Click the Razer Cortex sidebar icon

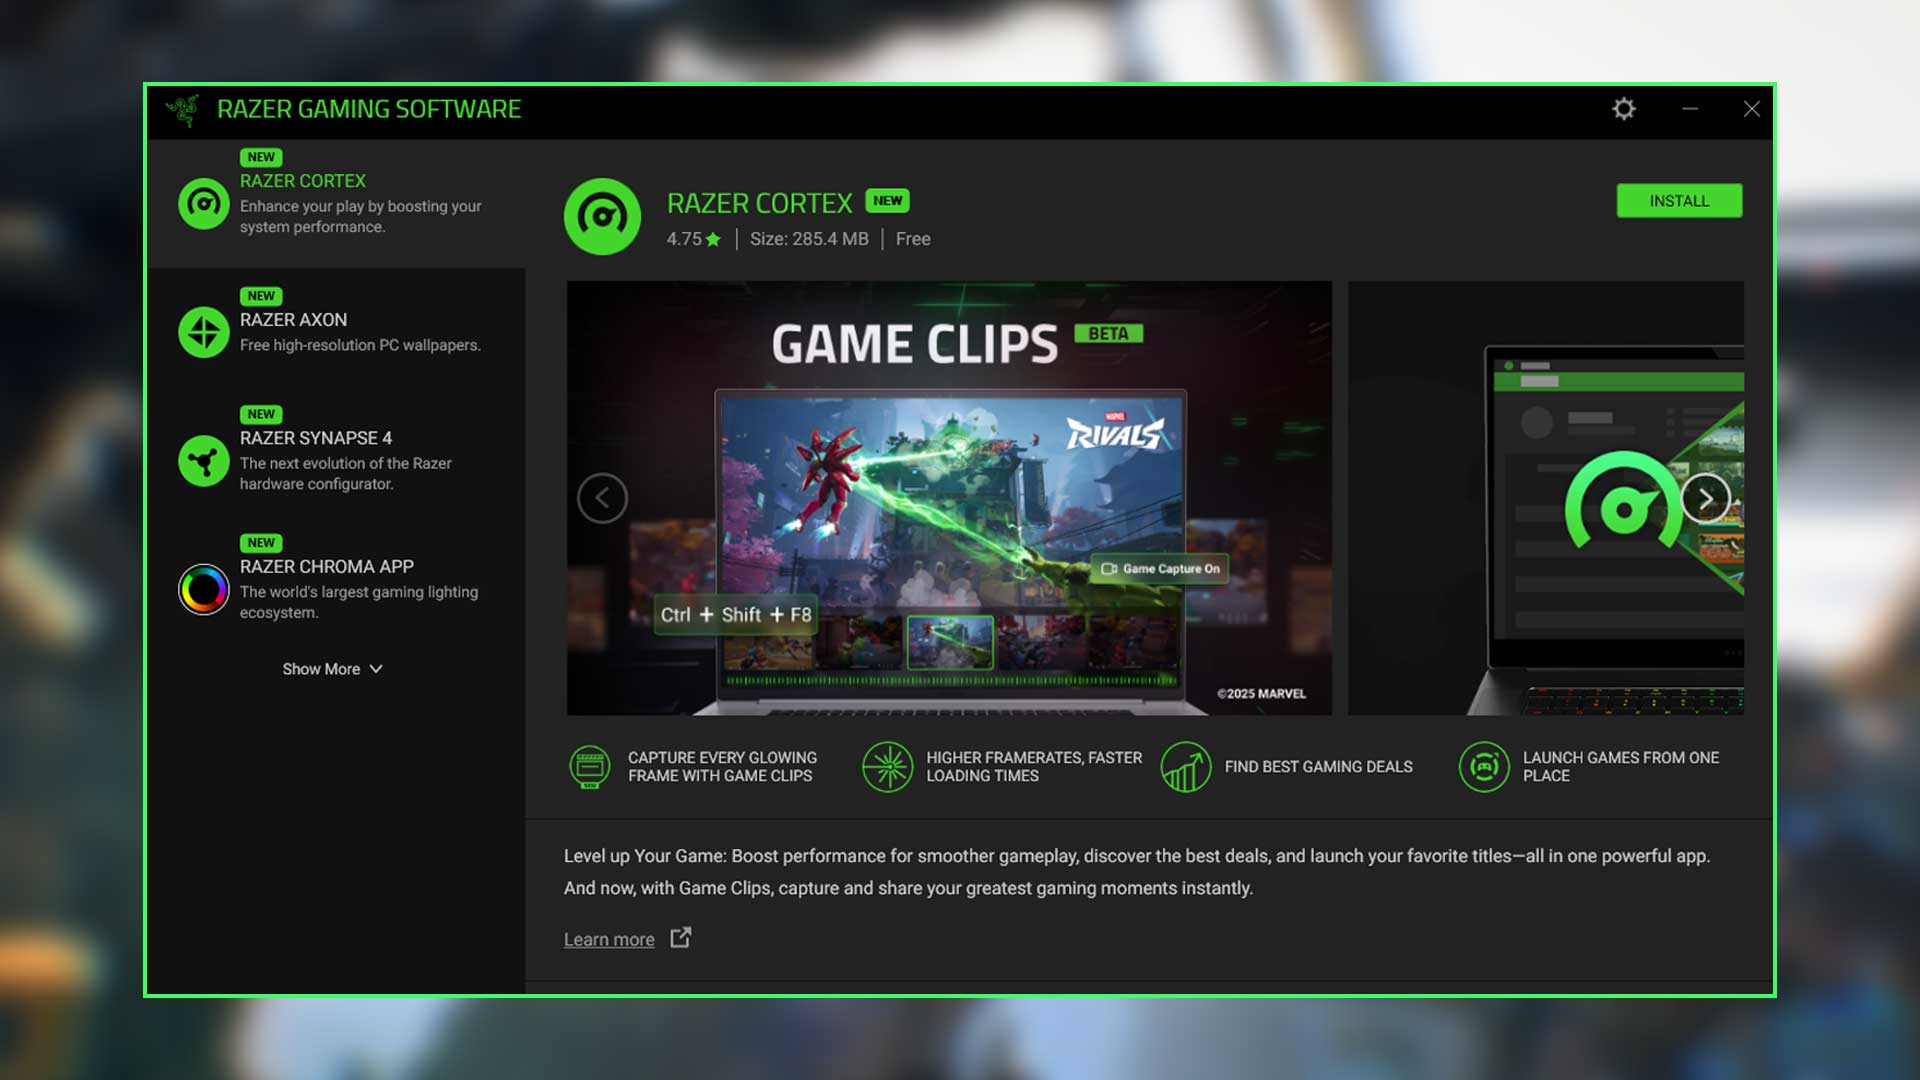coord(204,203)
